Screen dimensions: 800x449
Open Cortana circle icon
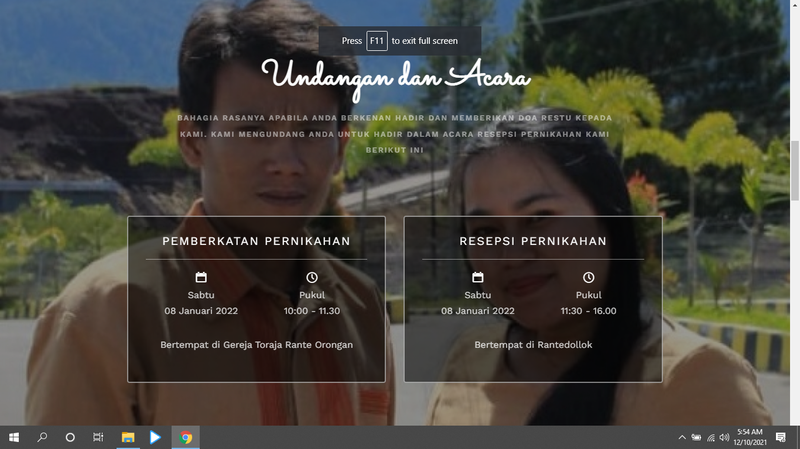70,437
